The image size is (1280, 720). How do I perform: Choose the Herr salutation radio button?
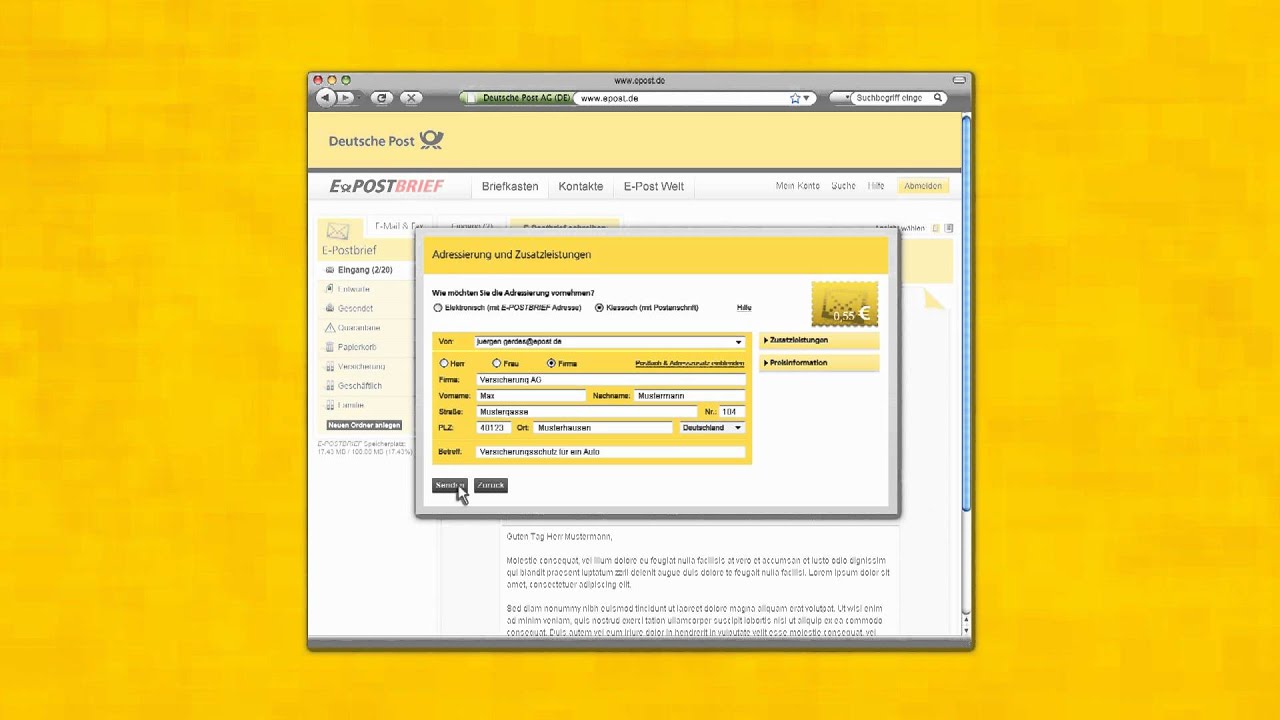pos(444,363)
